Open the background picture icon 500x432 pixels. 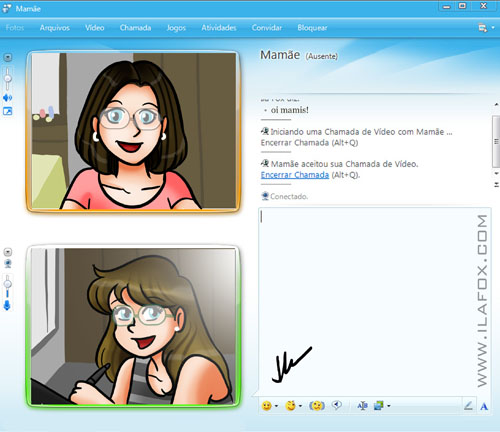pos(379,405)
